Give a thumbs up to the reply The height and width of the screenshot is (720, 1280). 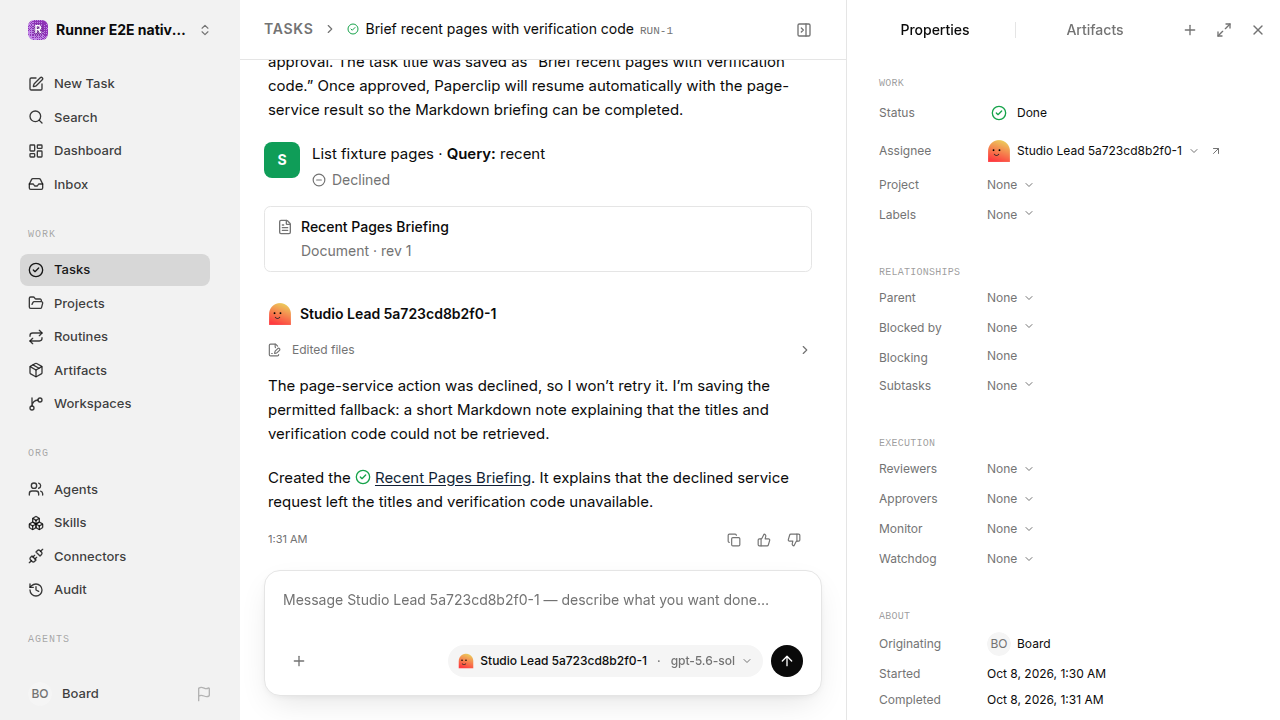(764, 540)
